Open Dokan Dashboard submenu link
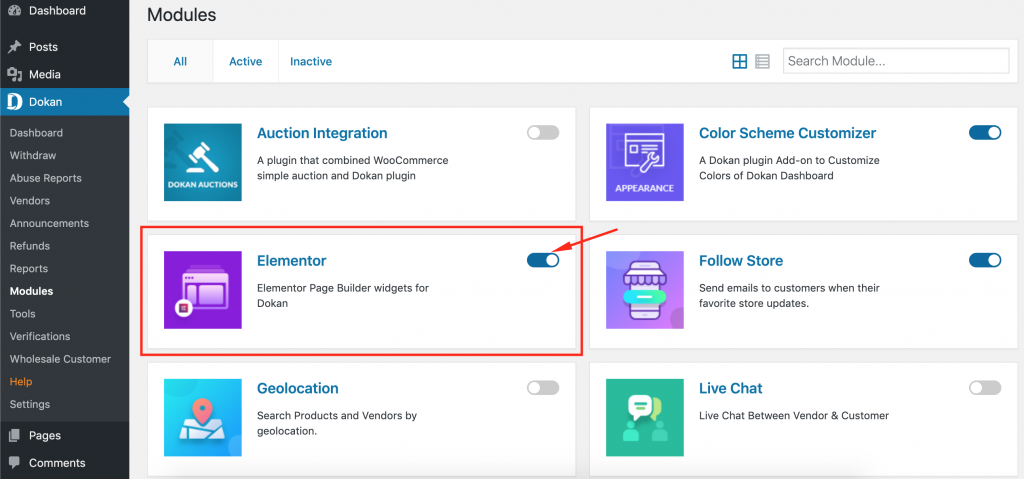This screenshot has width=1024, height=479. click(x=37, y=133)
